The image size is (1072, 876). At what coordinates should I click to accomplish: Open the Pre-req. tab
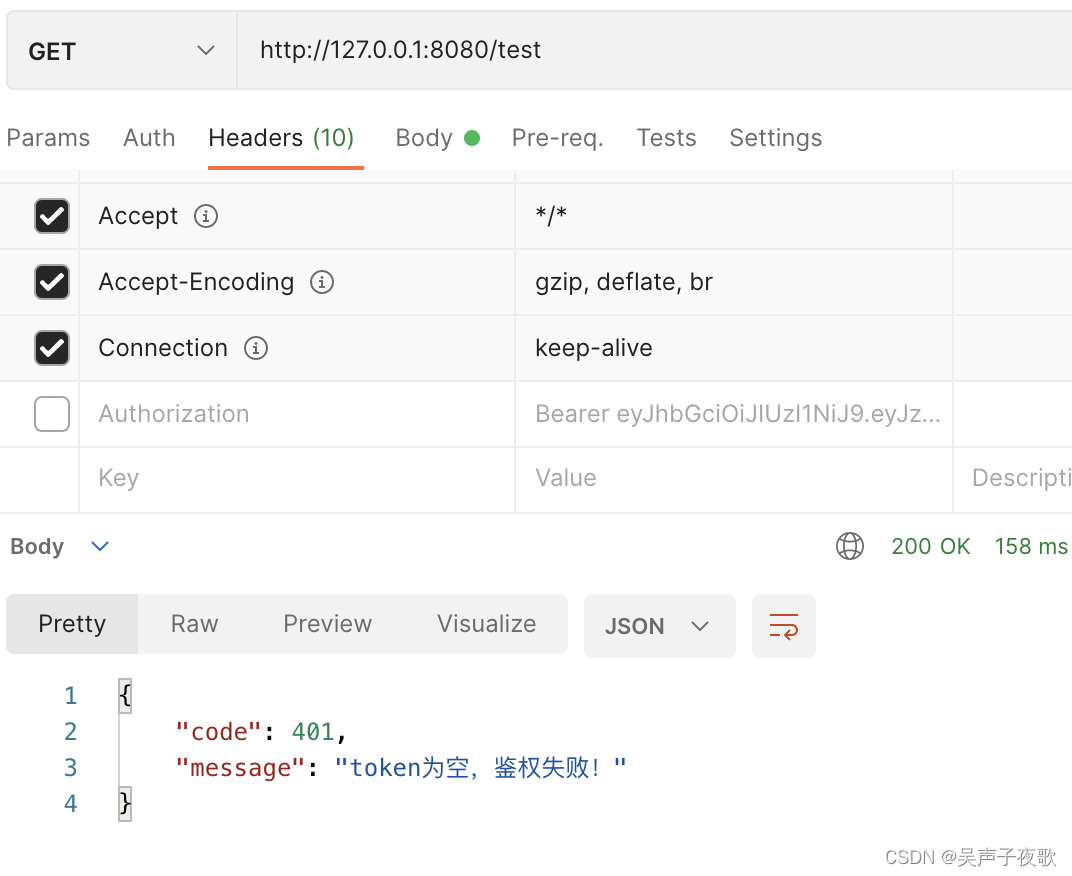point(558,138)
